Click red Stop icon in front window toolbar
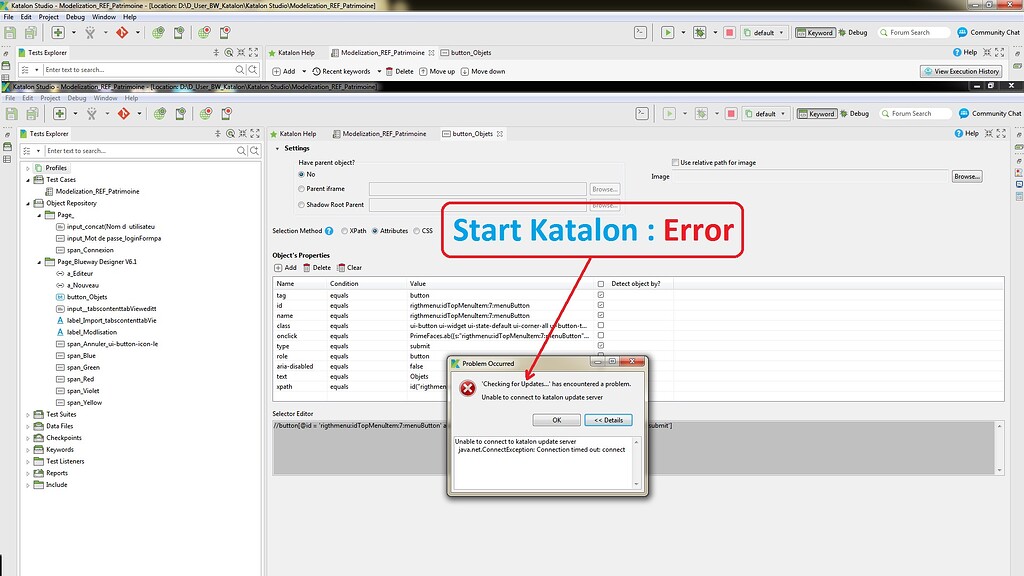 tap(731, 114)
